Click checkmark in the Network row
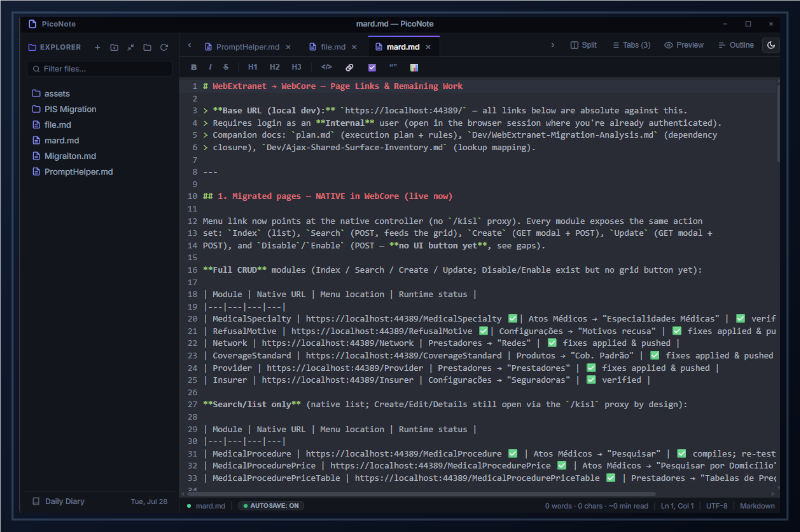This screenshot has height=532, width=800. click(552, 343)
